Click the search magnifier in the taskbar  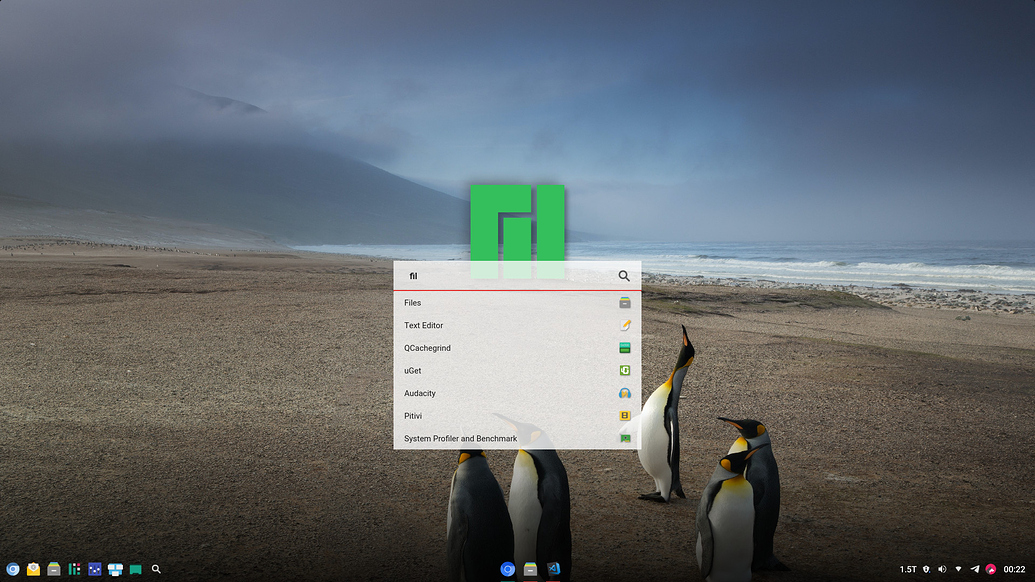coord(157,568)
